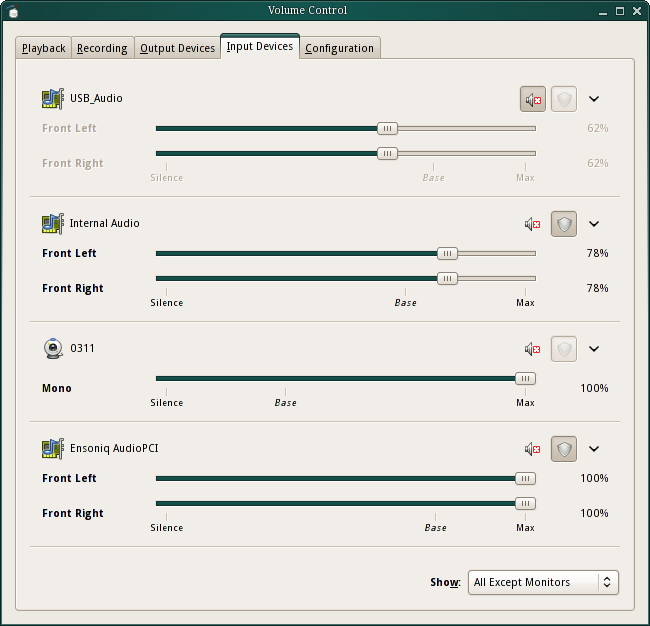Expand the 0311 device options arrow
Screen dimensions: 650x626
594,349
